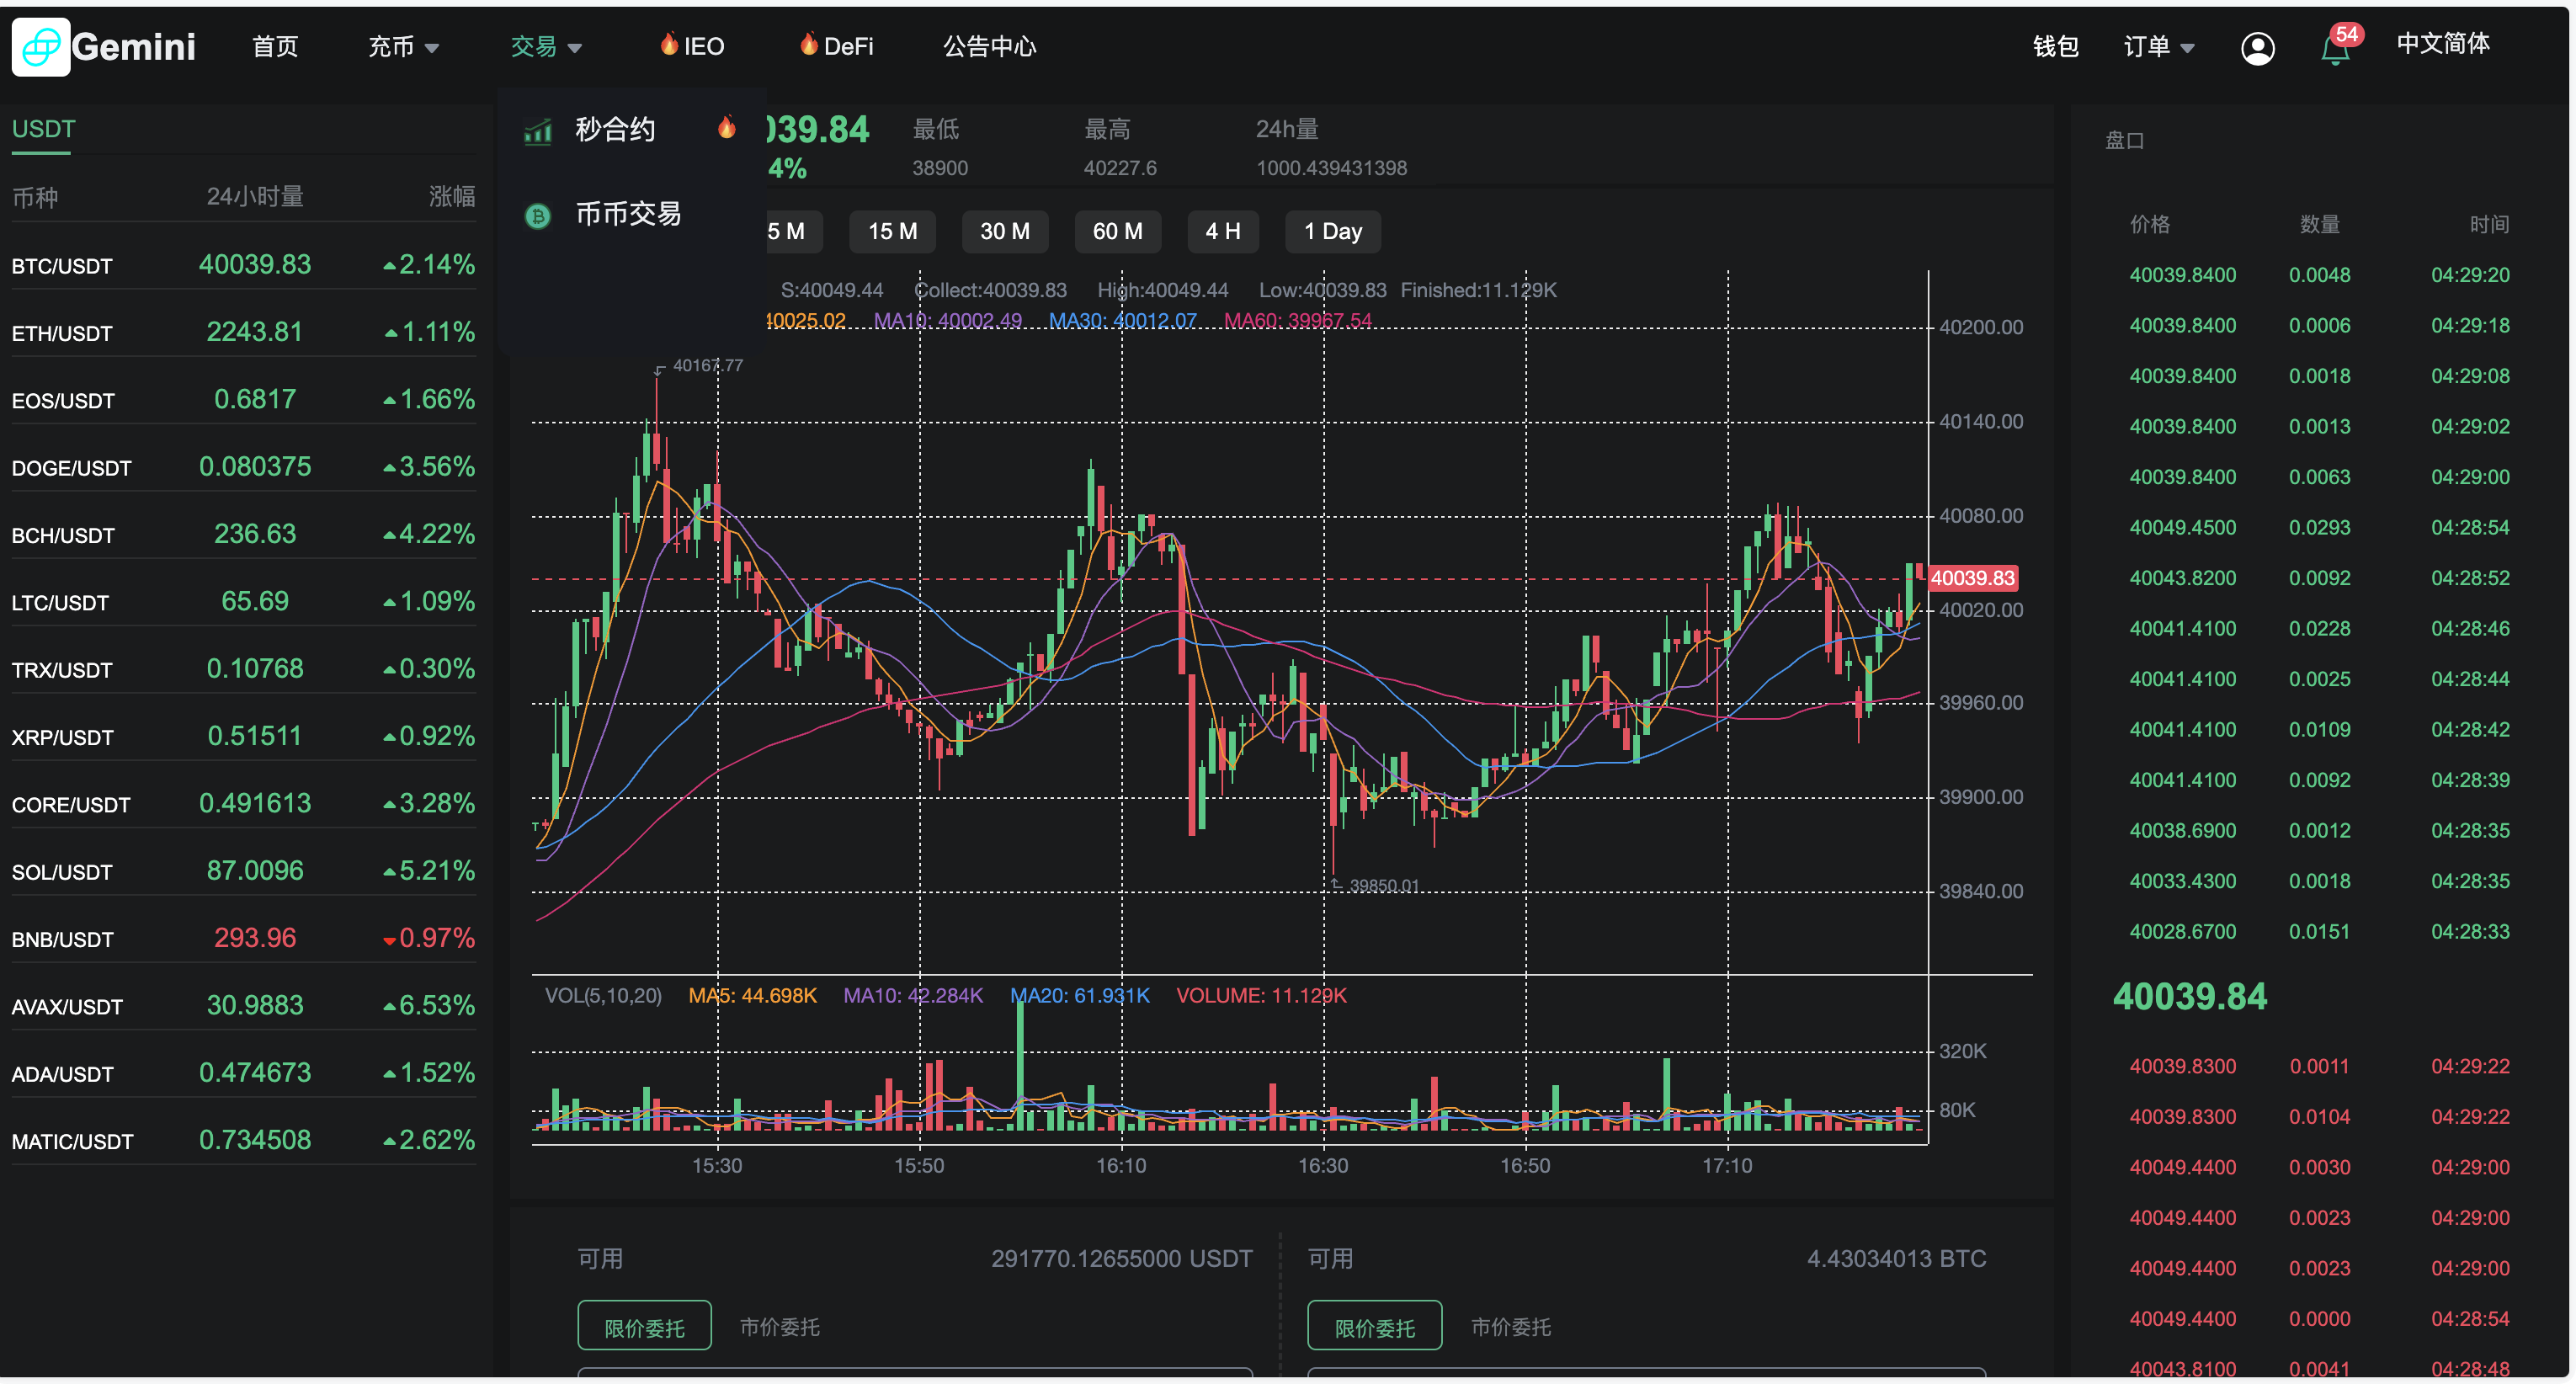Expand the 充币 deposit dropdown
Screen dimensions: 2576x1384
tap(403, 46)
